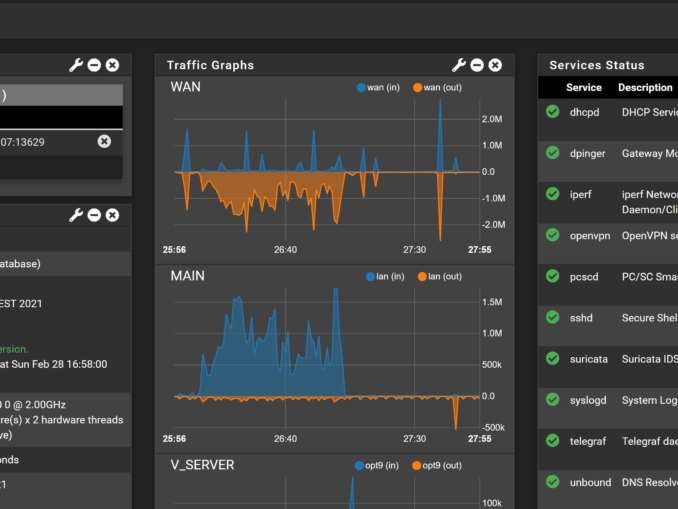Toggle the wan (in) series in WAN graph
Viewport: 678px width, 509px height.
pyautogui.click(x=378, y=88)
